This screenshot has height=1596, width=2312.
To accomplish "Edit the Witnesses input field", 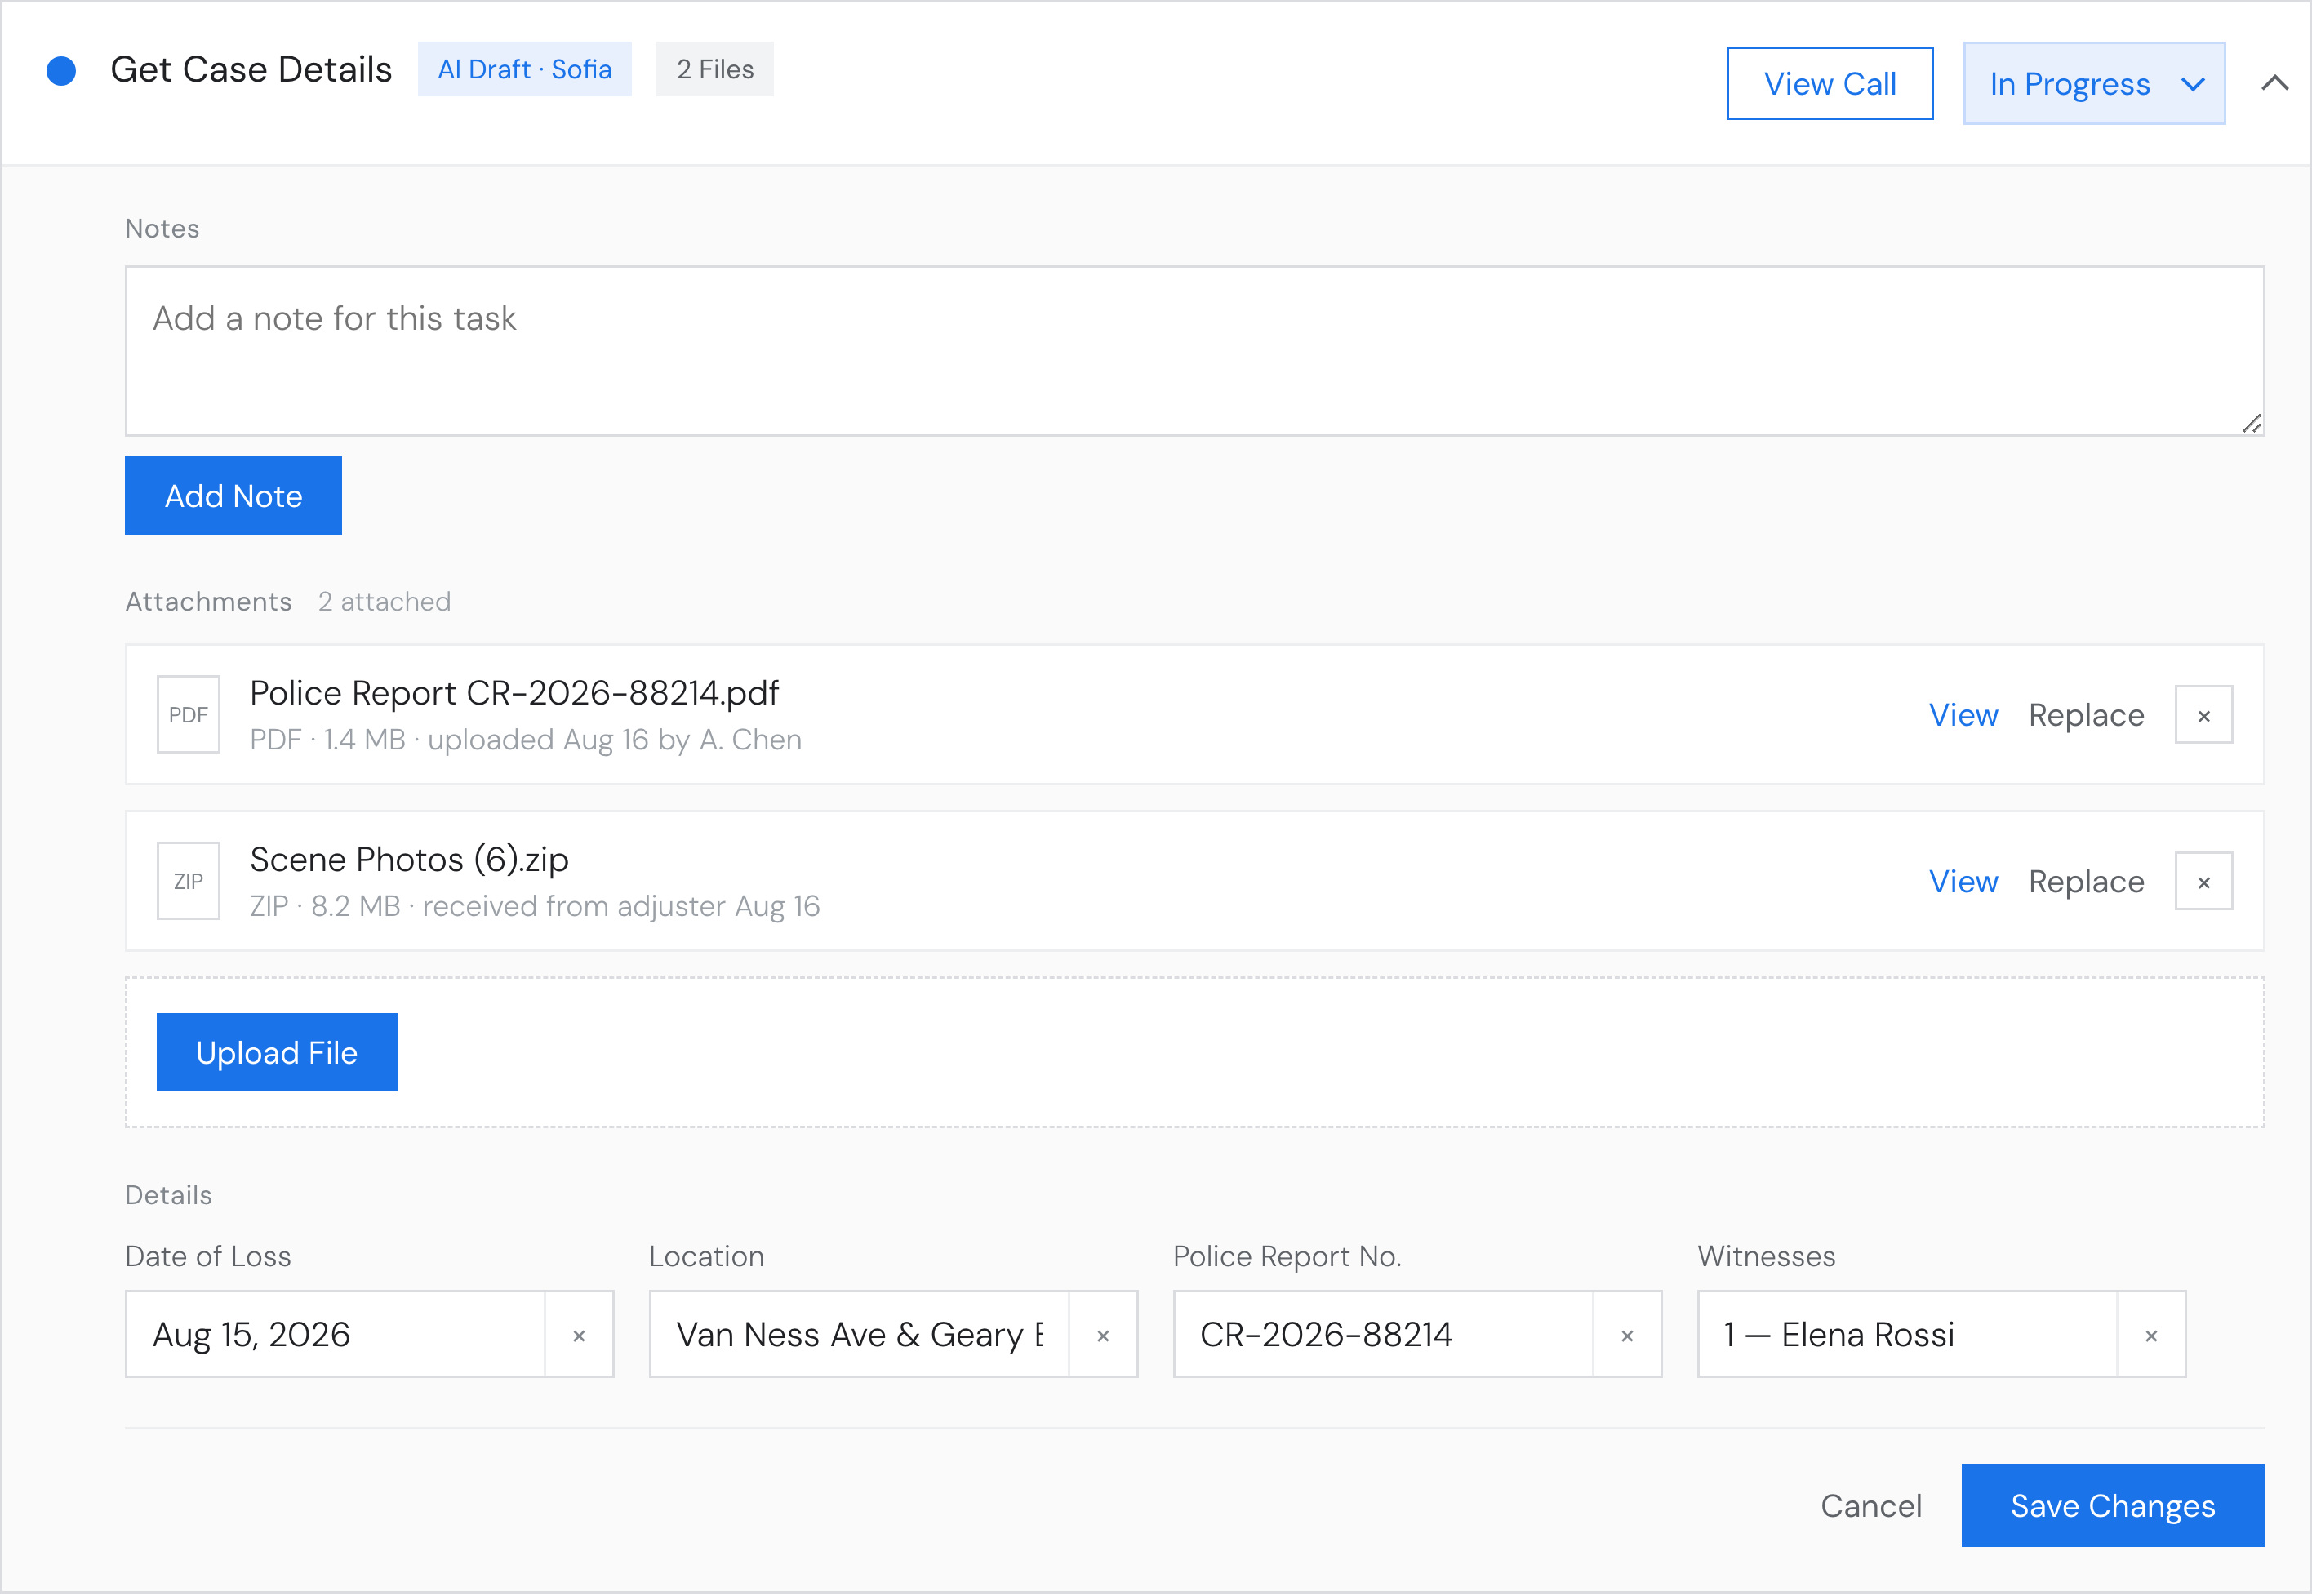I will [x=1908, y=1335].
